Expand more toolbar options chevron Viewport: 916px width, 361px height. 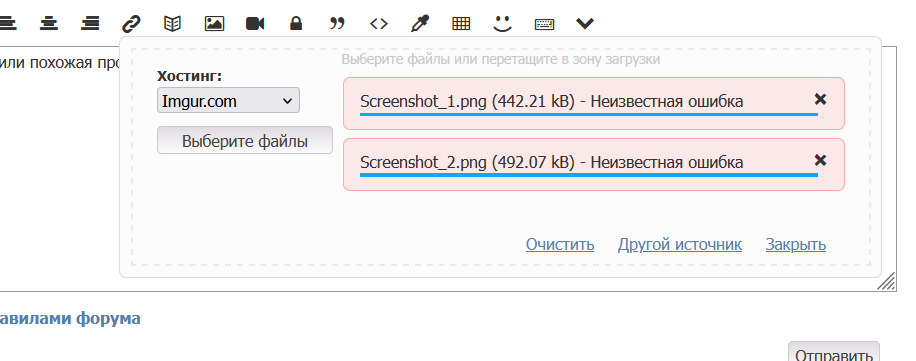coord(585,23)
